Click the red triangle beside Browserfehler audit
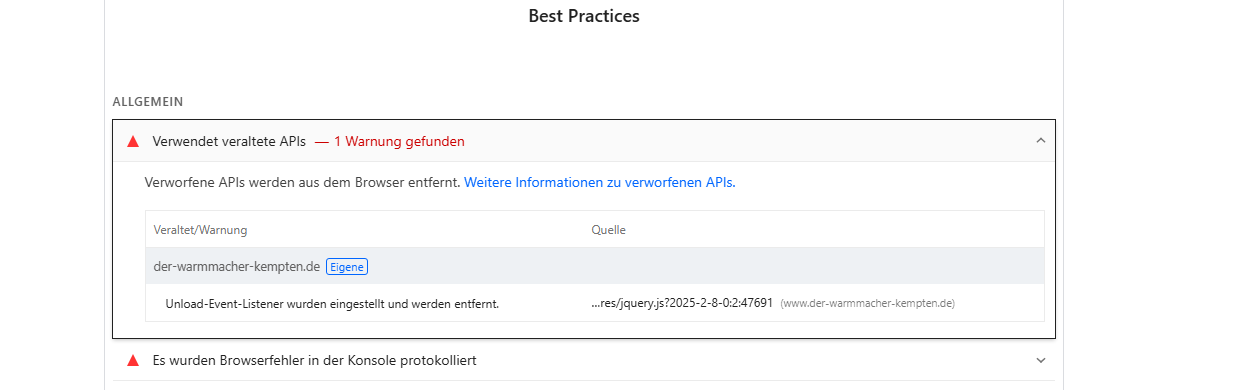This screenshot has height=390, width=1259. [x=133, y=360]
